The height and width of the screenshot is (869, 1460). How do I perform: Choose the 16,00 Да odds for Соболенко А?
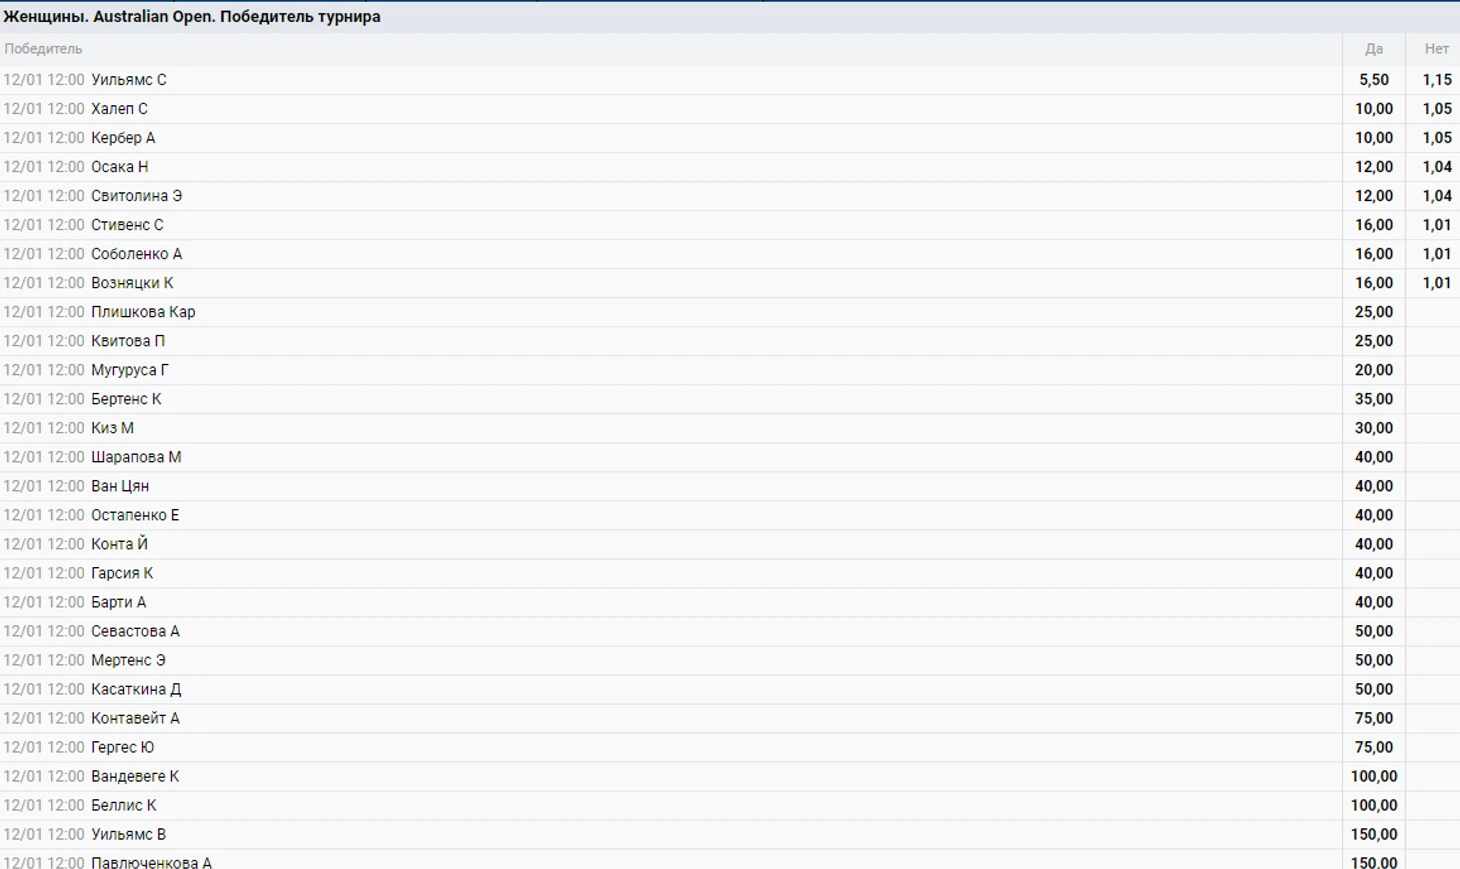point(1373,254)
